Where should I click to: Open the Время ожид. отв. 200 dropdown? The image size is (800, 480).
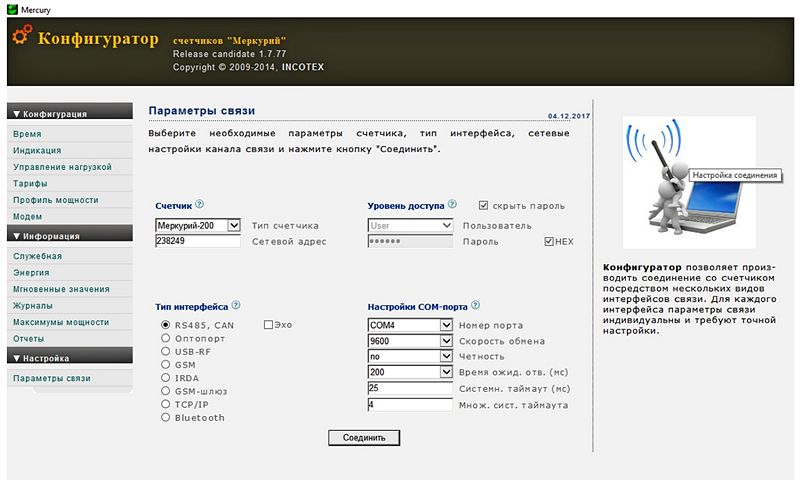coord(410,372)
